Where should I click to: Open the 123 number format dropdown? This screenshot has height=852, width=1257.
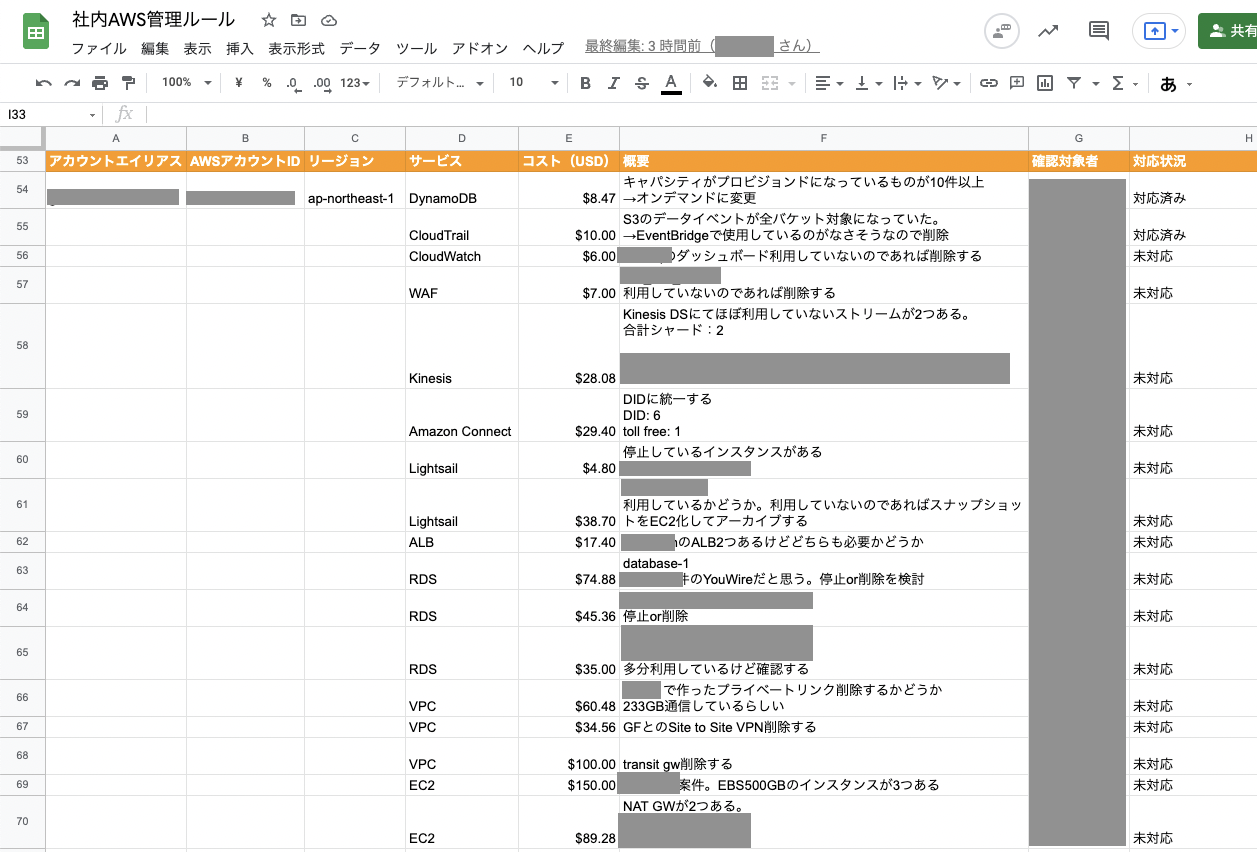pyautogui.click(x=355, y=83)
